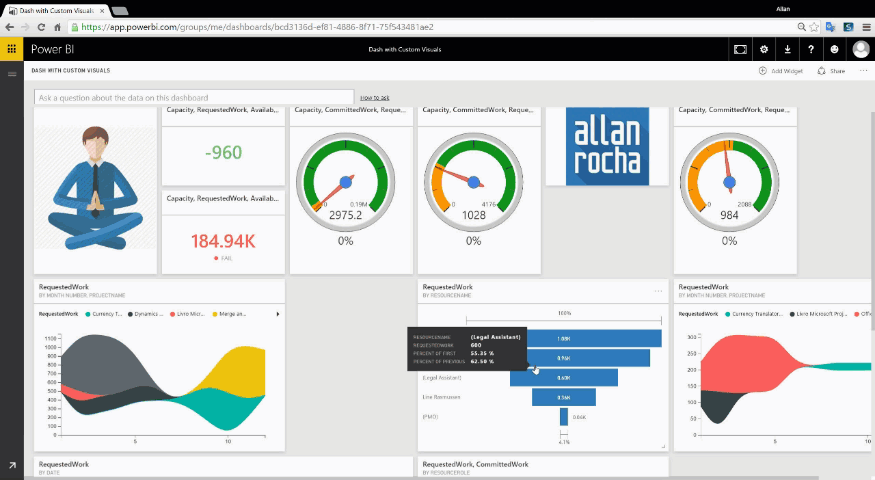This screenshot has height=480, width=875.
Task: Click the browser home icon
Action: coord(57,27)
